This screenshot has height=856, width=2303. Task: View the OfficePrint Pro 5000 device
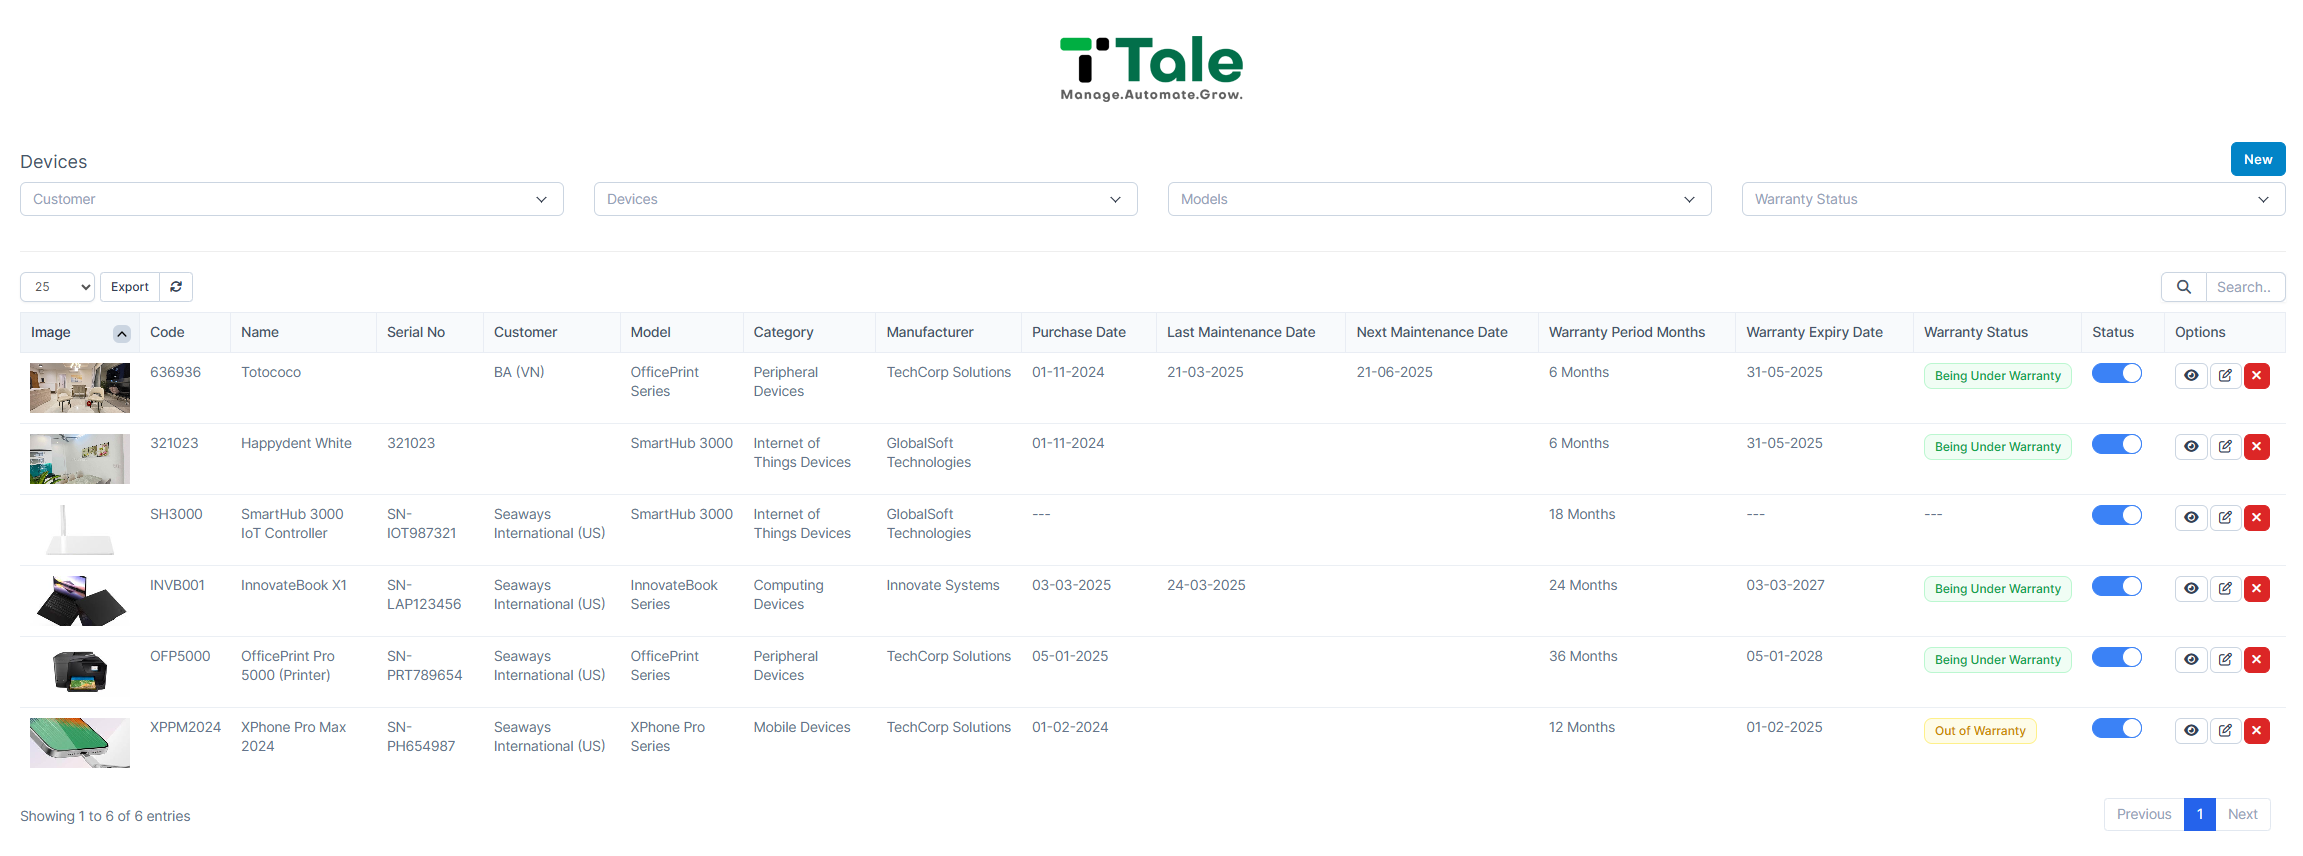2191,660
